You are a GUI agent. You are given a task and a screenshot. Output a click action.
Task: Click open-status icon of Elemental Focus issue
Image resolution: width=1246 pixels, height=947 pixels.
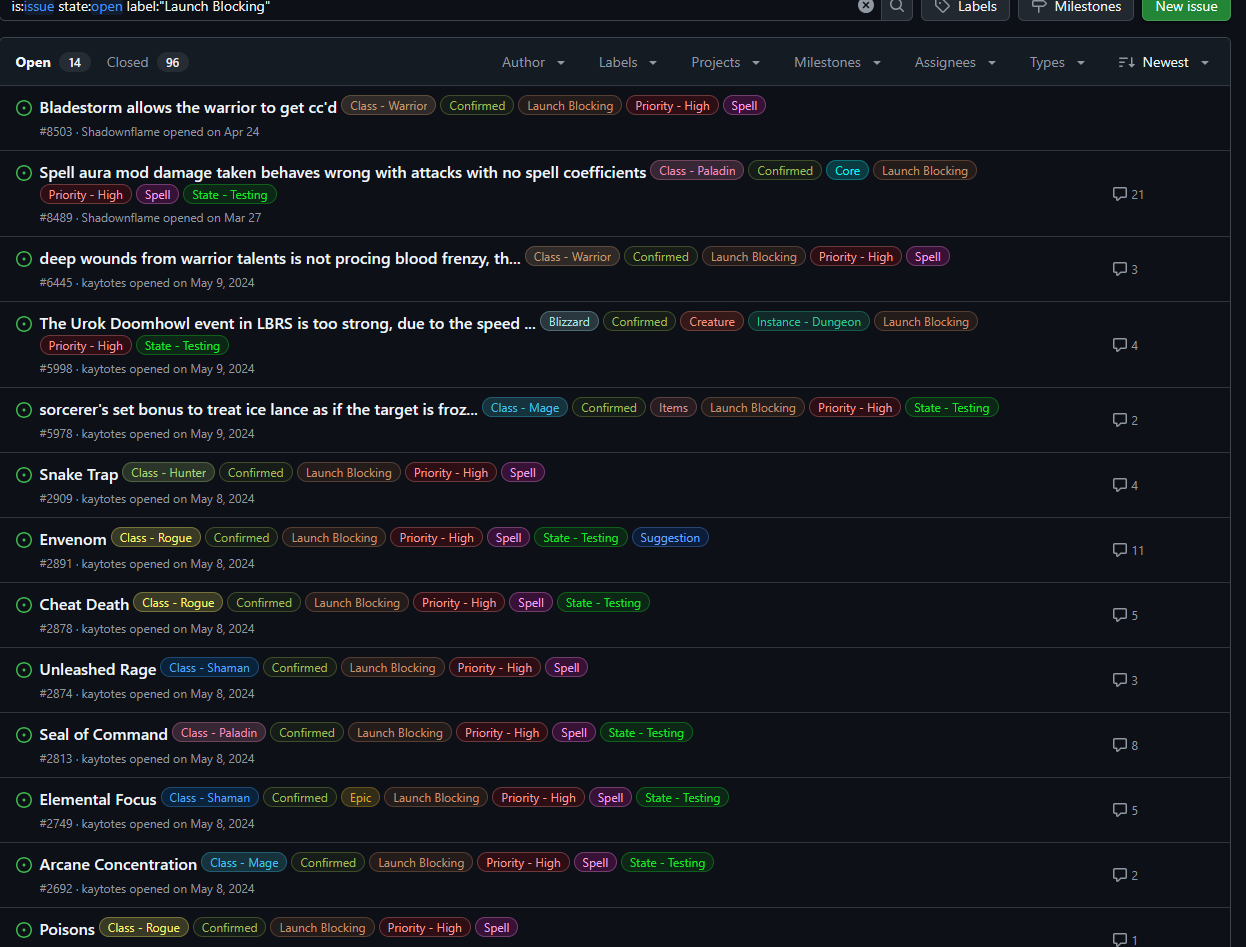24,799
